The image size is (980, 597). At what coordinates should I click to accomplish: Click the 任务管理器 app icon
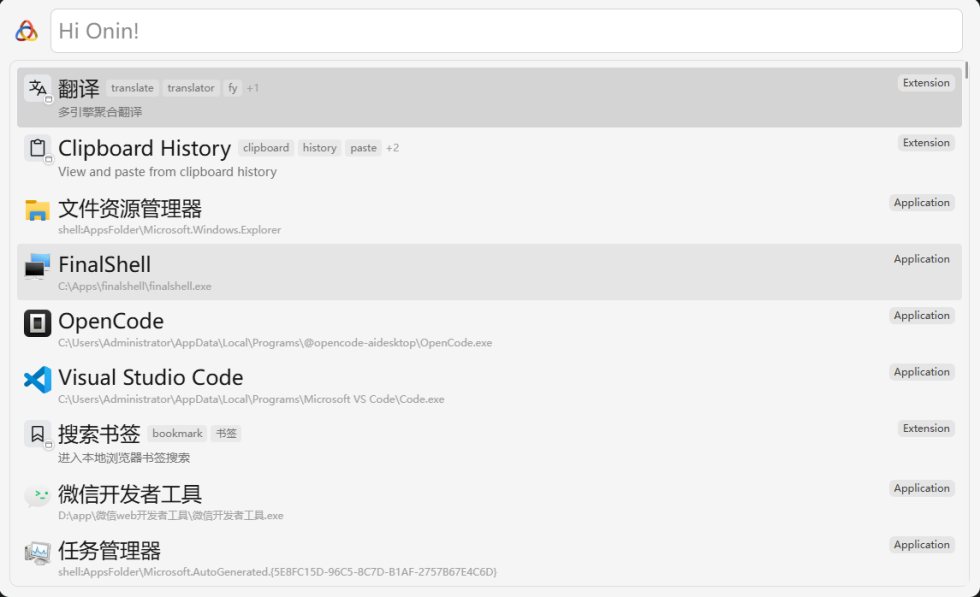[38, 553]
